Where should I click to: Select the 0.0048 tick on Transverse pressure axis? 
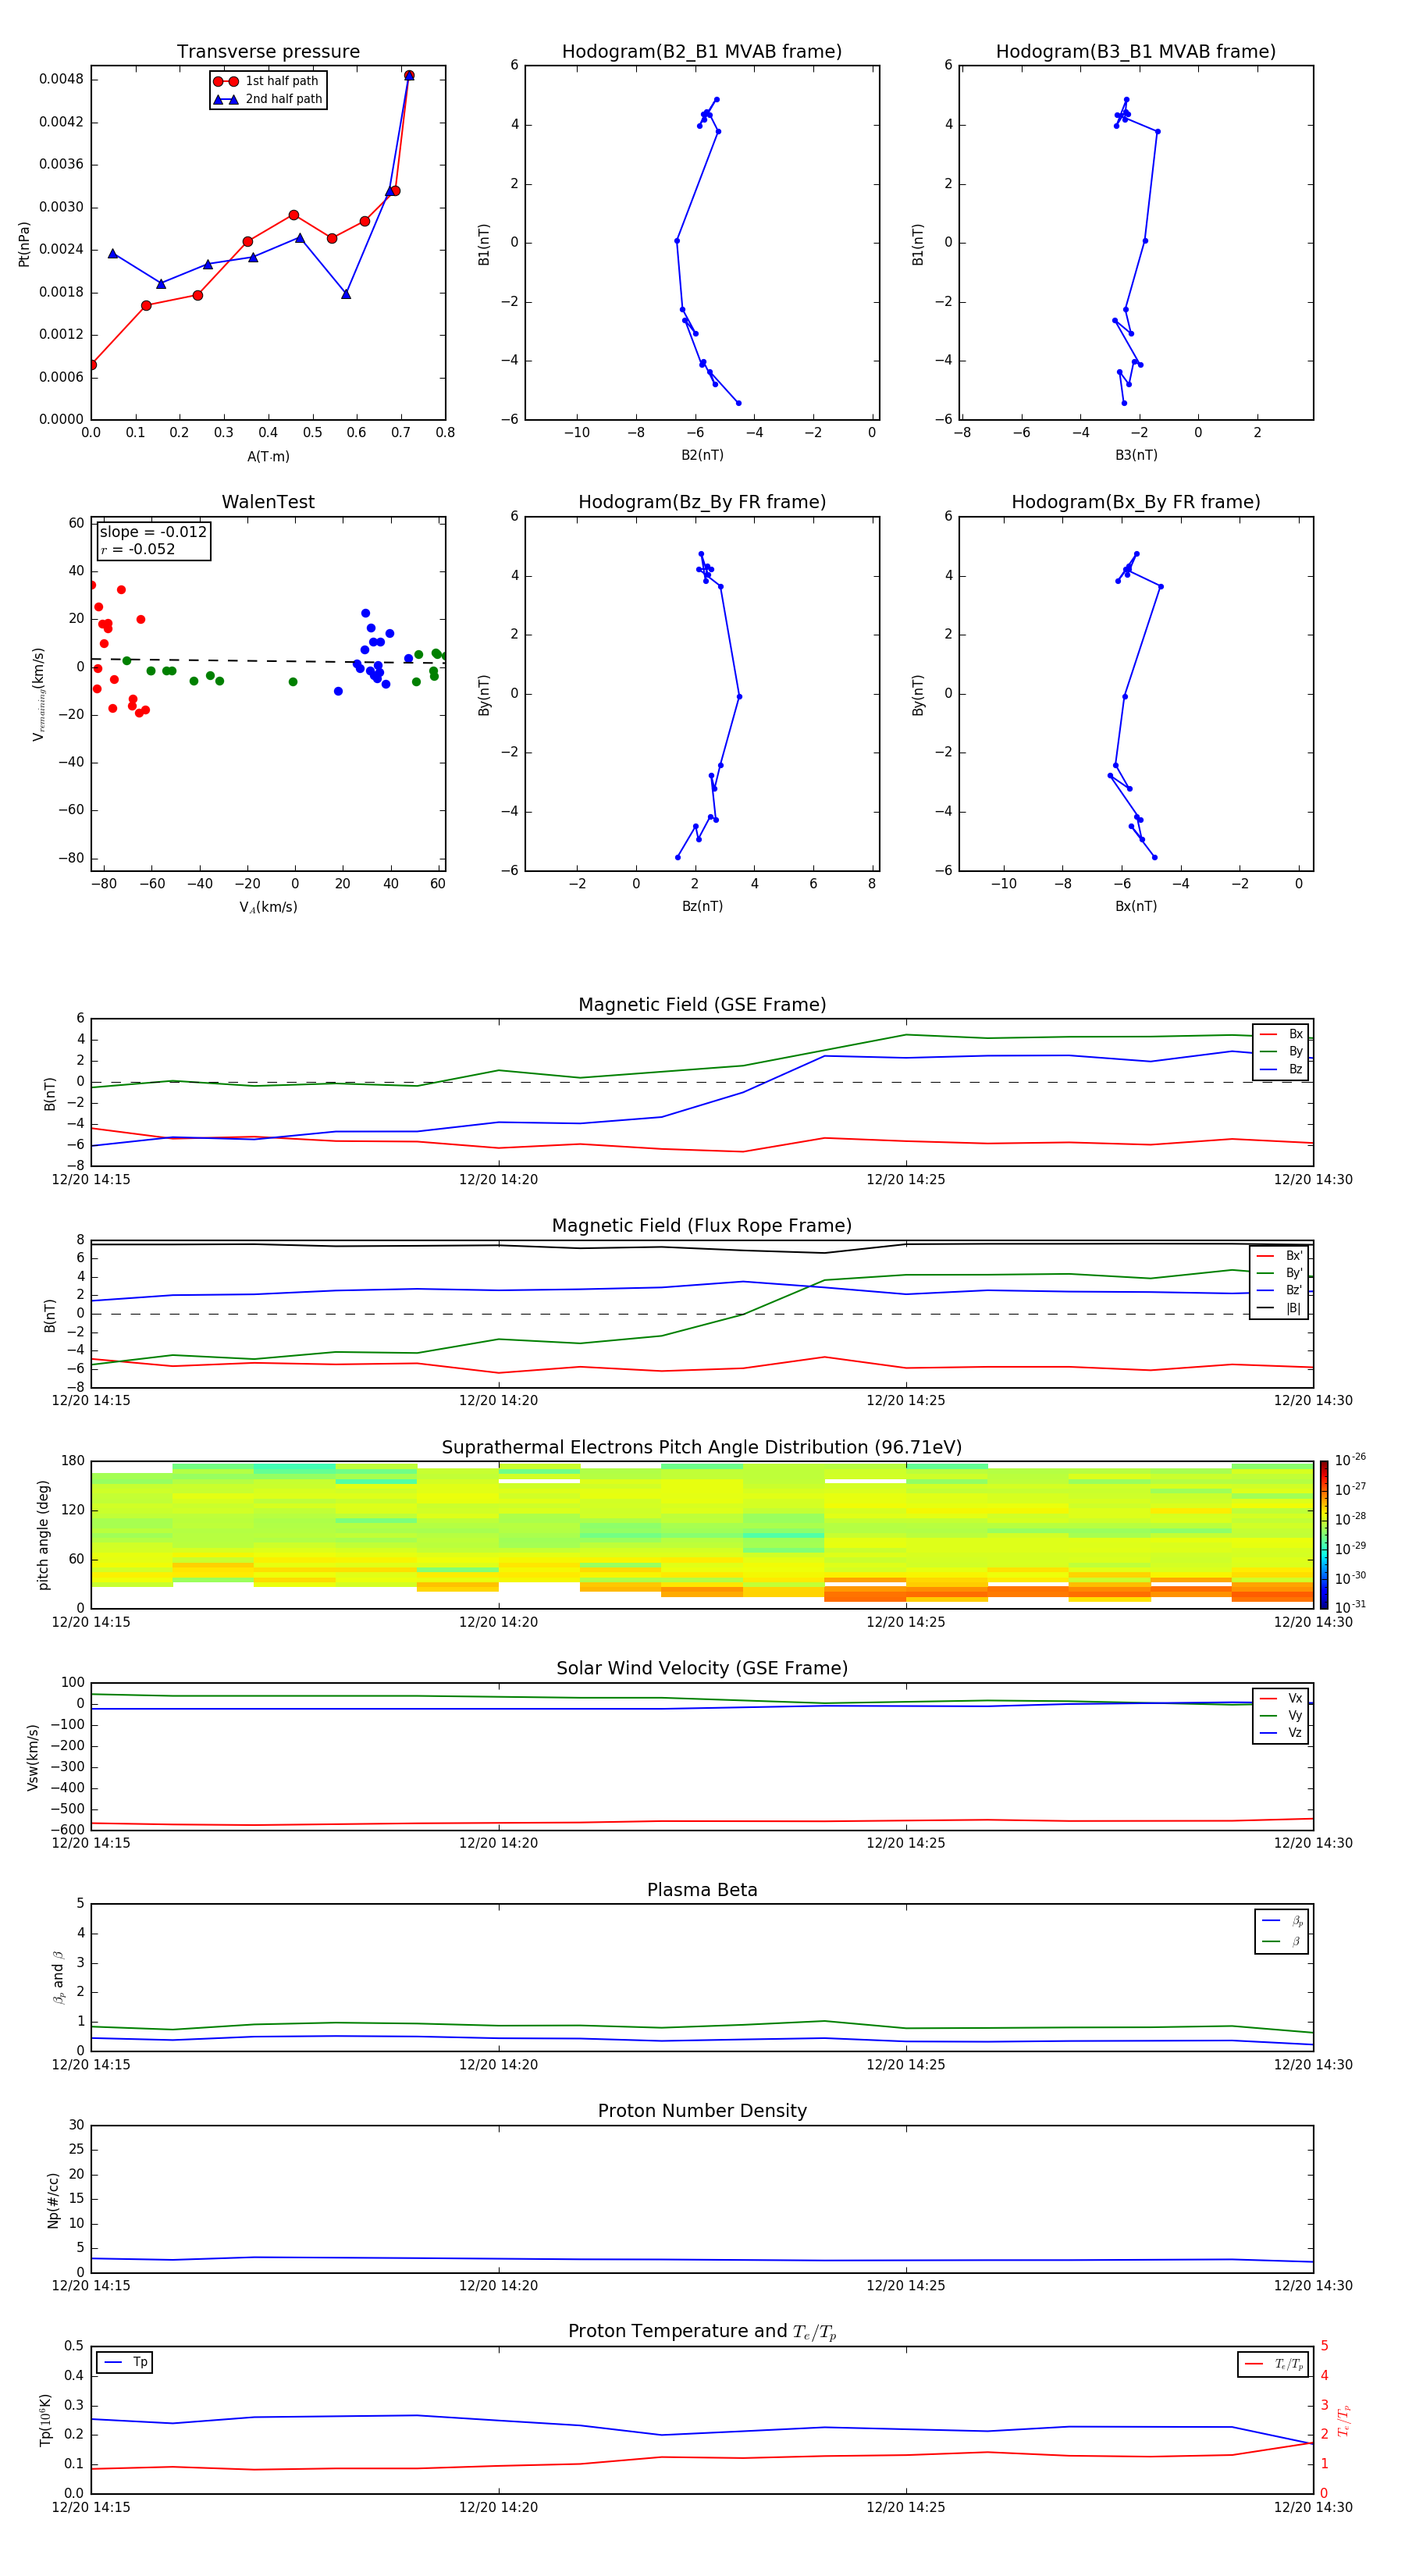coord(61,79)
